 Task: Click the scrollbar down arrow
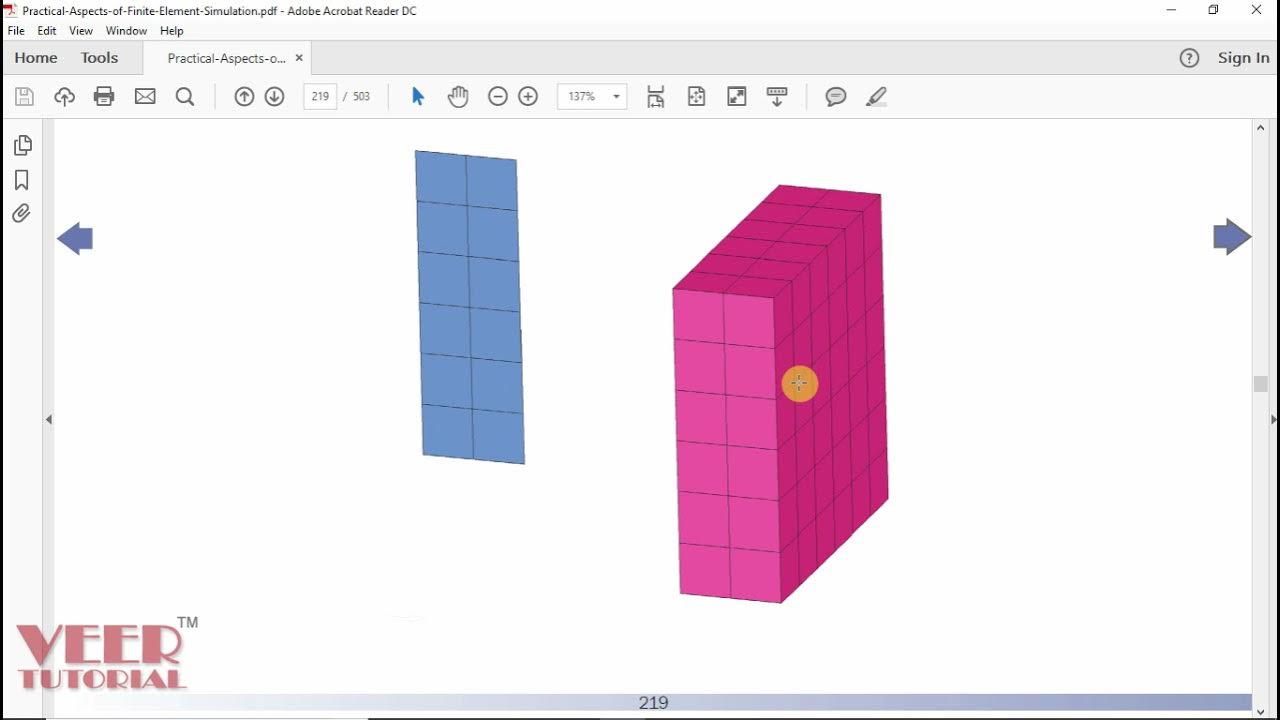pyautogui.click(x=1260, y=711)
